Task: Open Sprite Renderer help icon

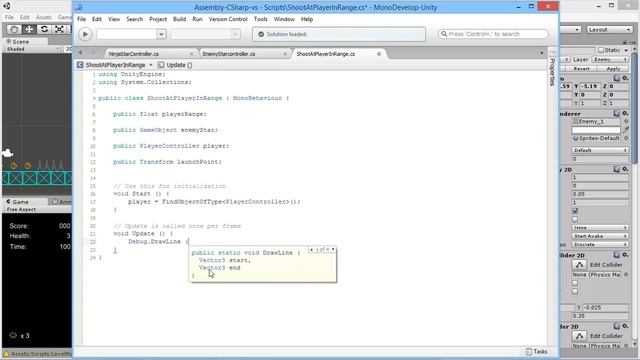Action: pyautogui.click(x=617, y=113)
